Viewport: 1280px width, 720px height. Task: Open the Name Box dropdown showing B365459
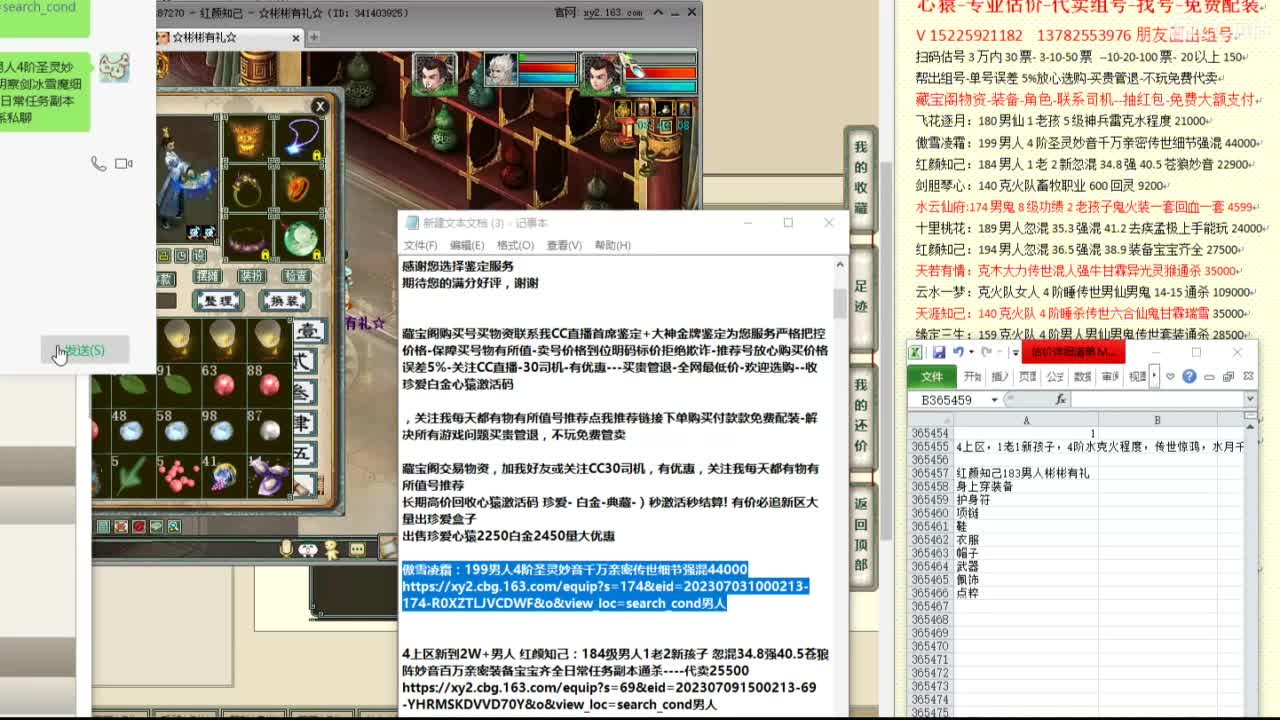tap(994, 398)
